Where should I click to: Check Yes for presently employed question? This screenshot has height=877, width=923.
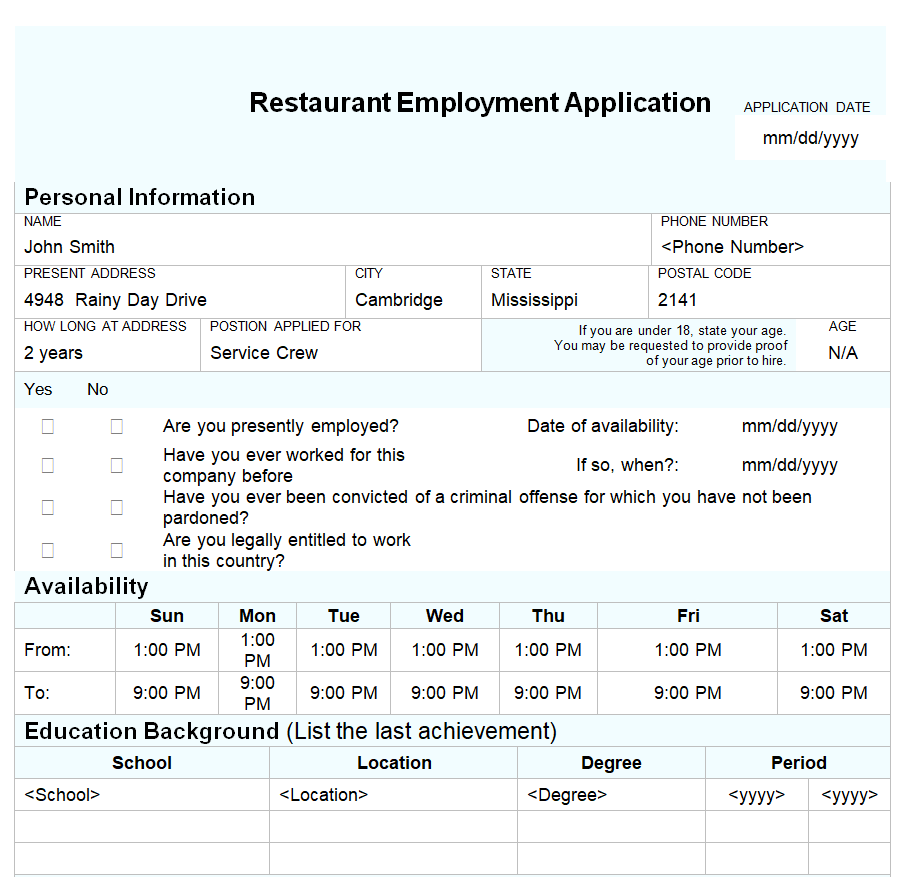47,427
